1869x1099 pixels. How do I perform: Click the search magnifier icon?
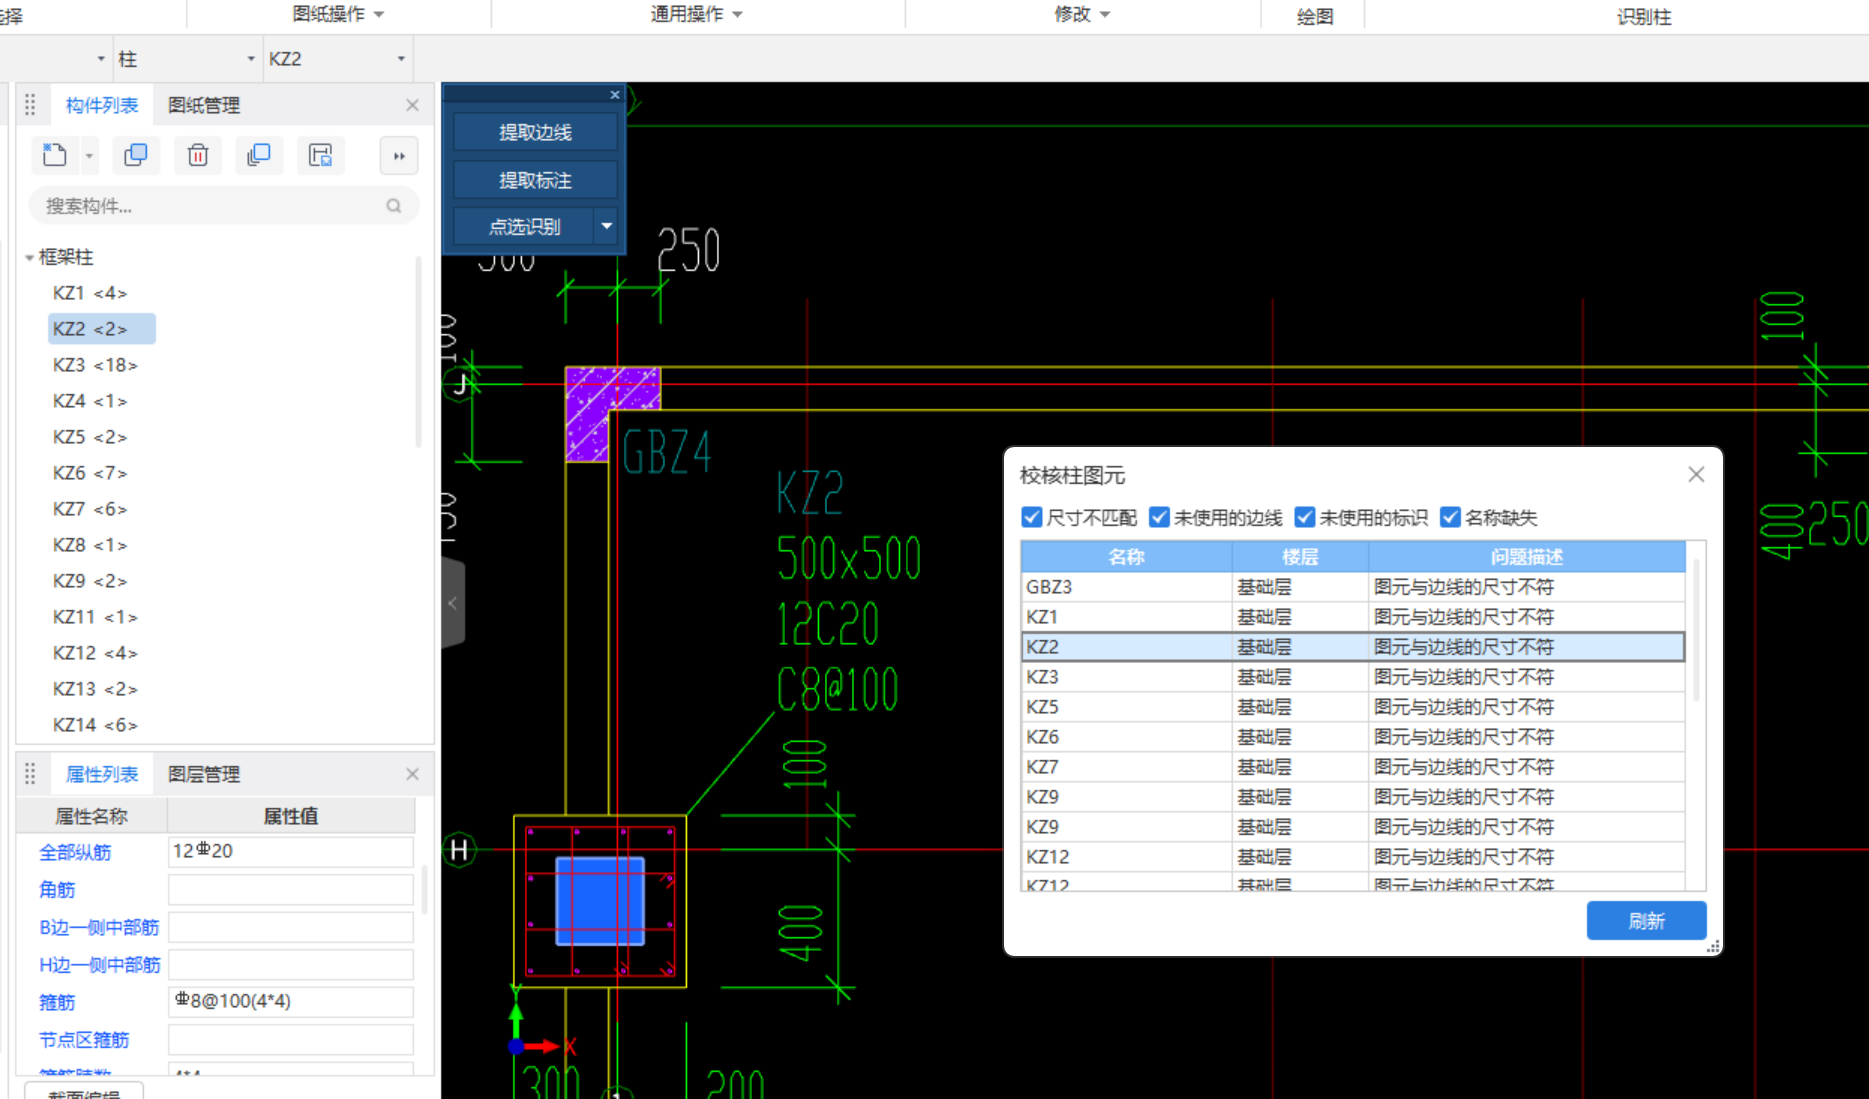(x=394, y=206)
